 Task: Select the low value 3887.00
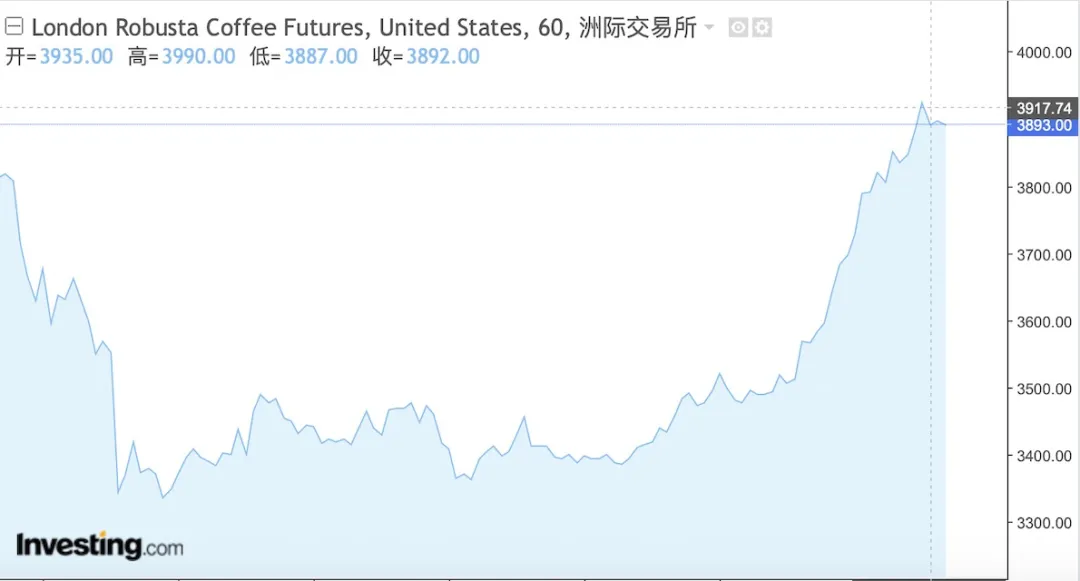click(x=321, y=56)
